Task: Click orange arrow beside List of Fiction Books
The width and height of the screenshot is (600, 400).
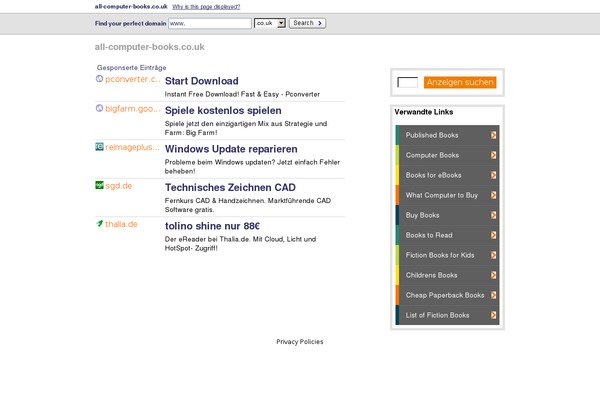Action: 494,315
